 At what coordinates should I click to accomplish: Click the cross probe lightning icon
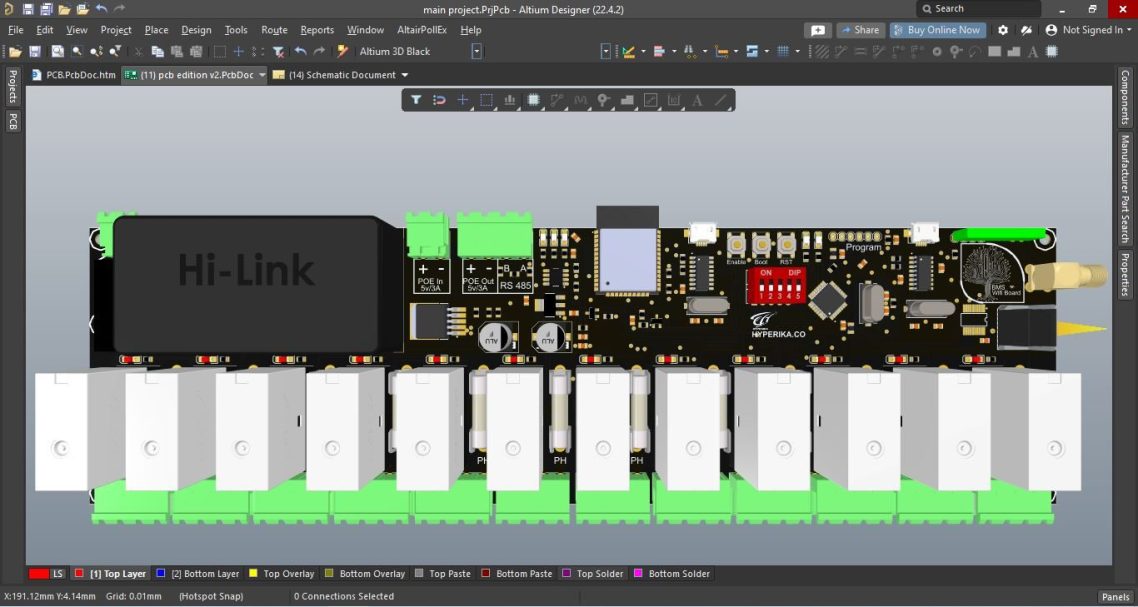[x=343, y=52]
